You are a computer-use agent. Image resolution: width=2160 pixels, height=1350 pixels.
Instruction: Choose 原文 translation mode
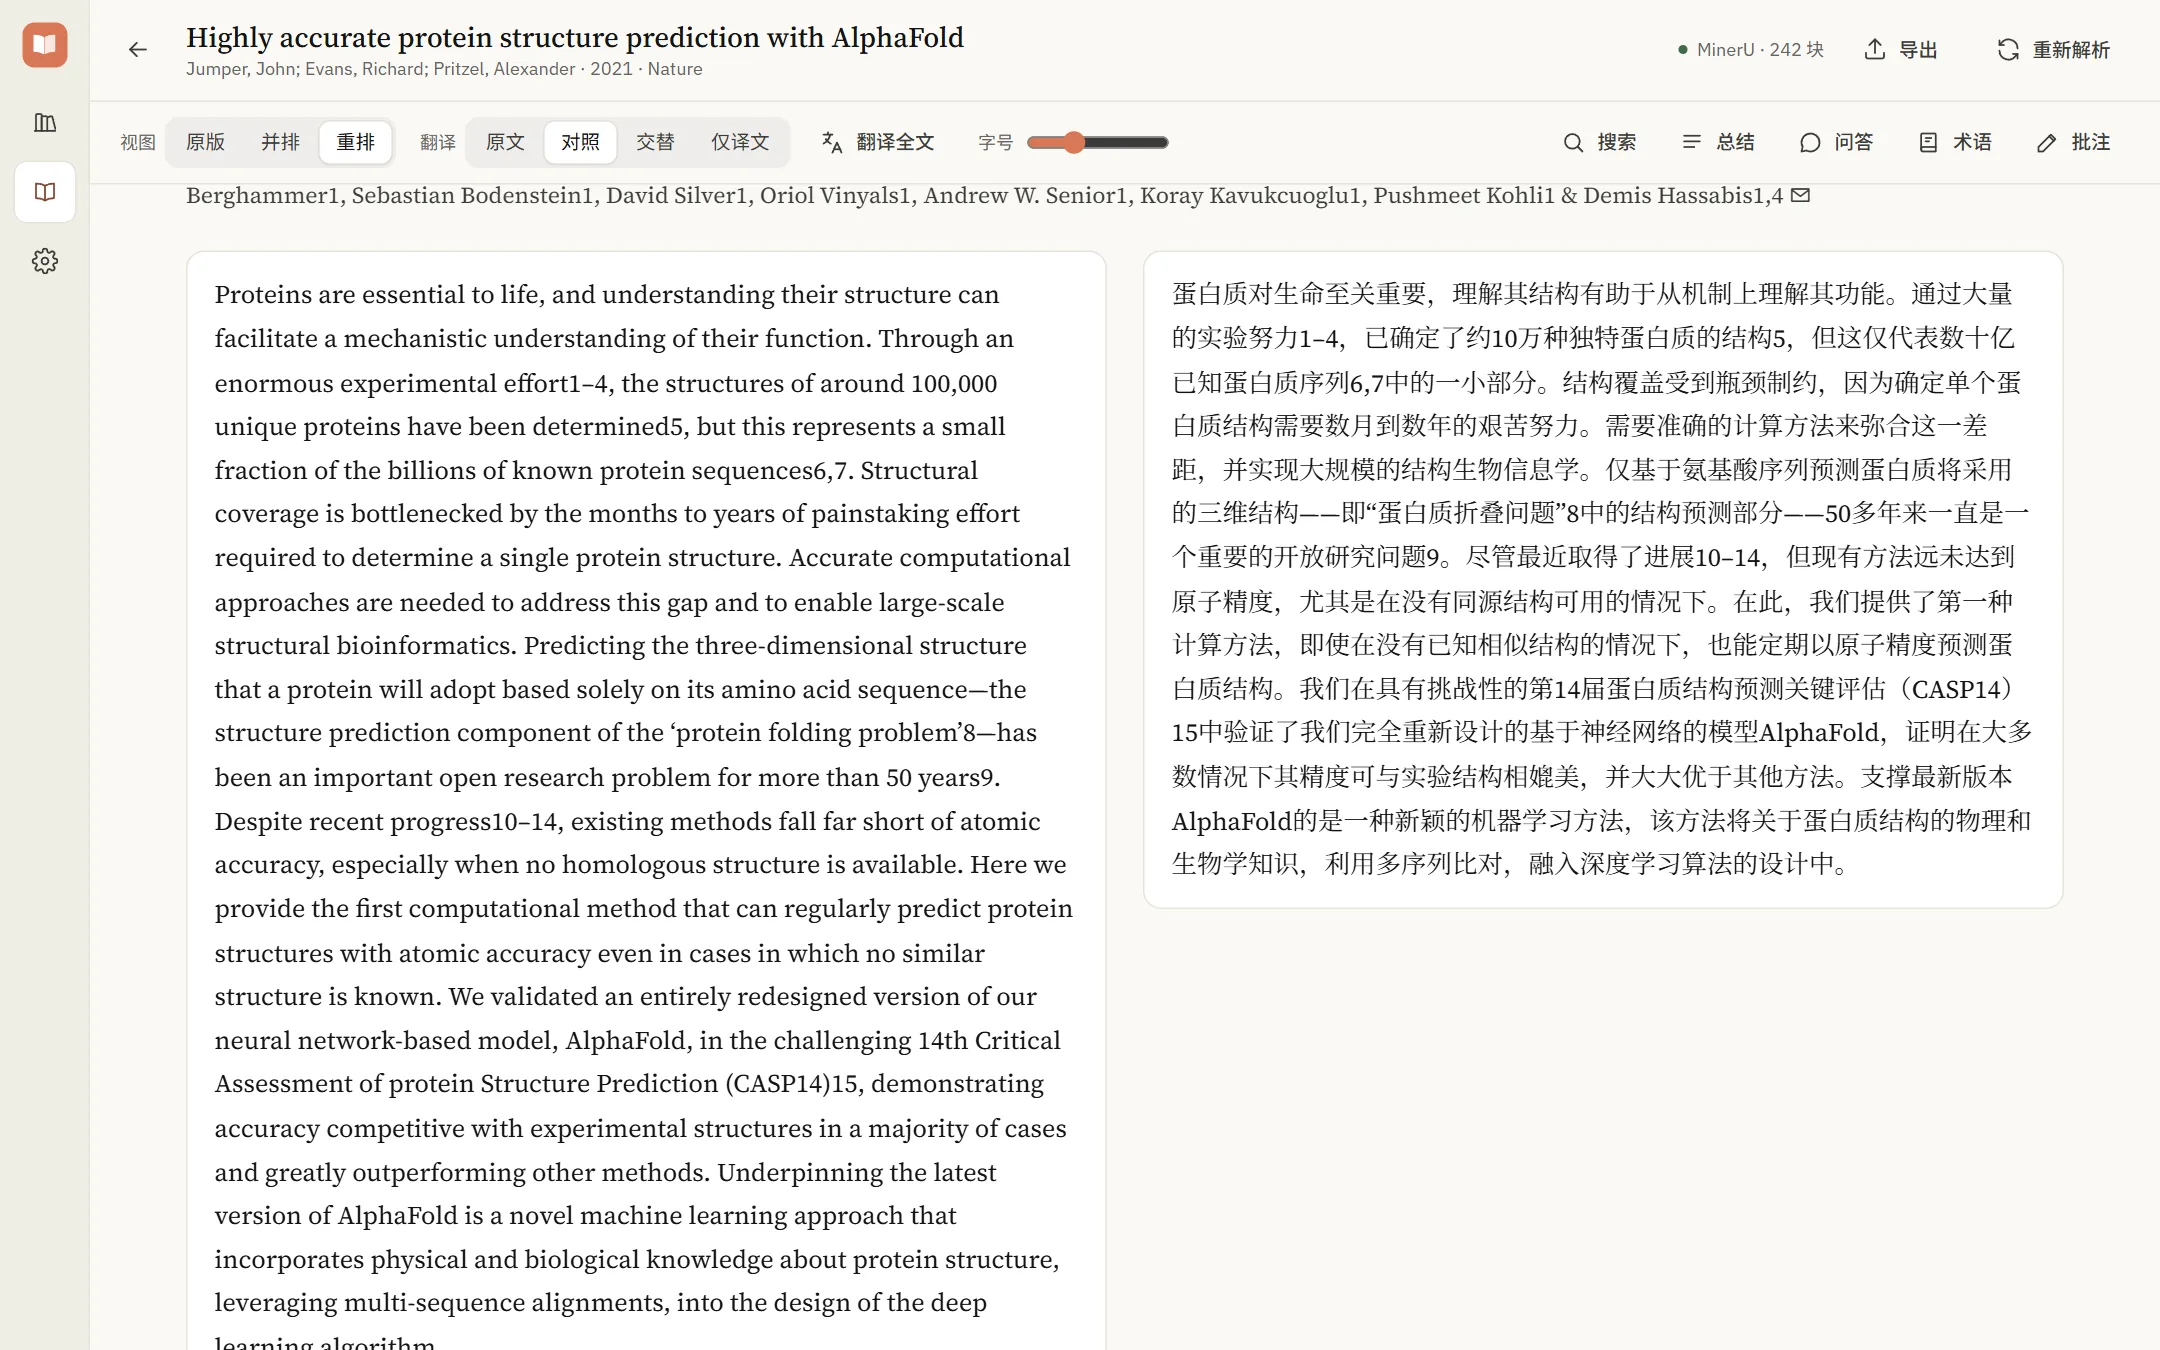(505, 142)
